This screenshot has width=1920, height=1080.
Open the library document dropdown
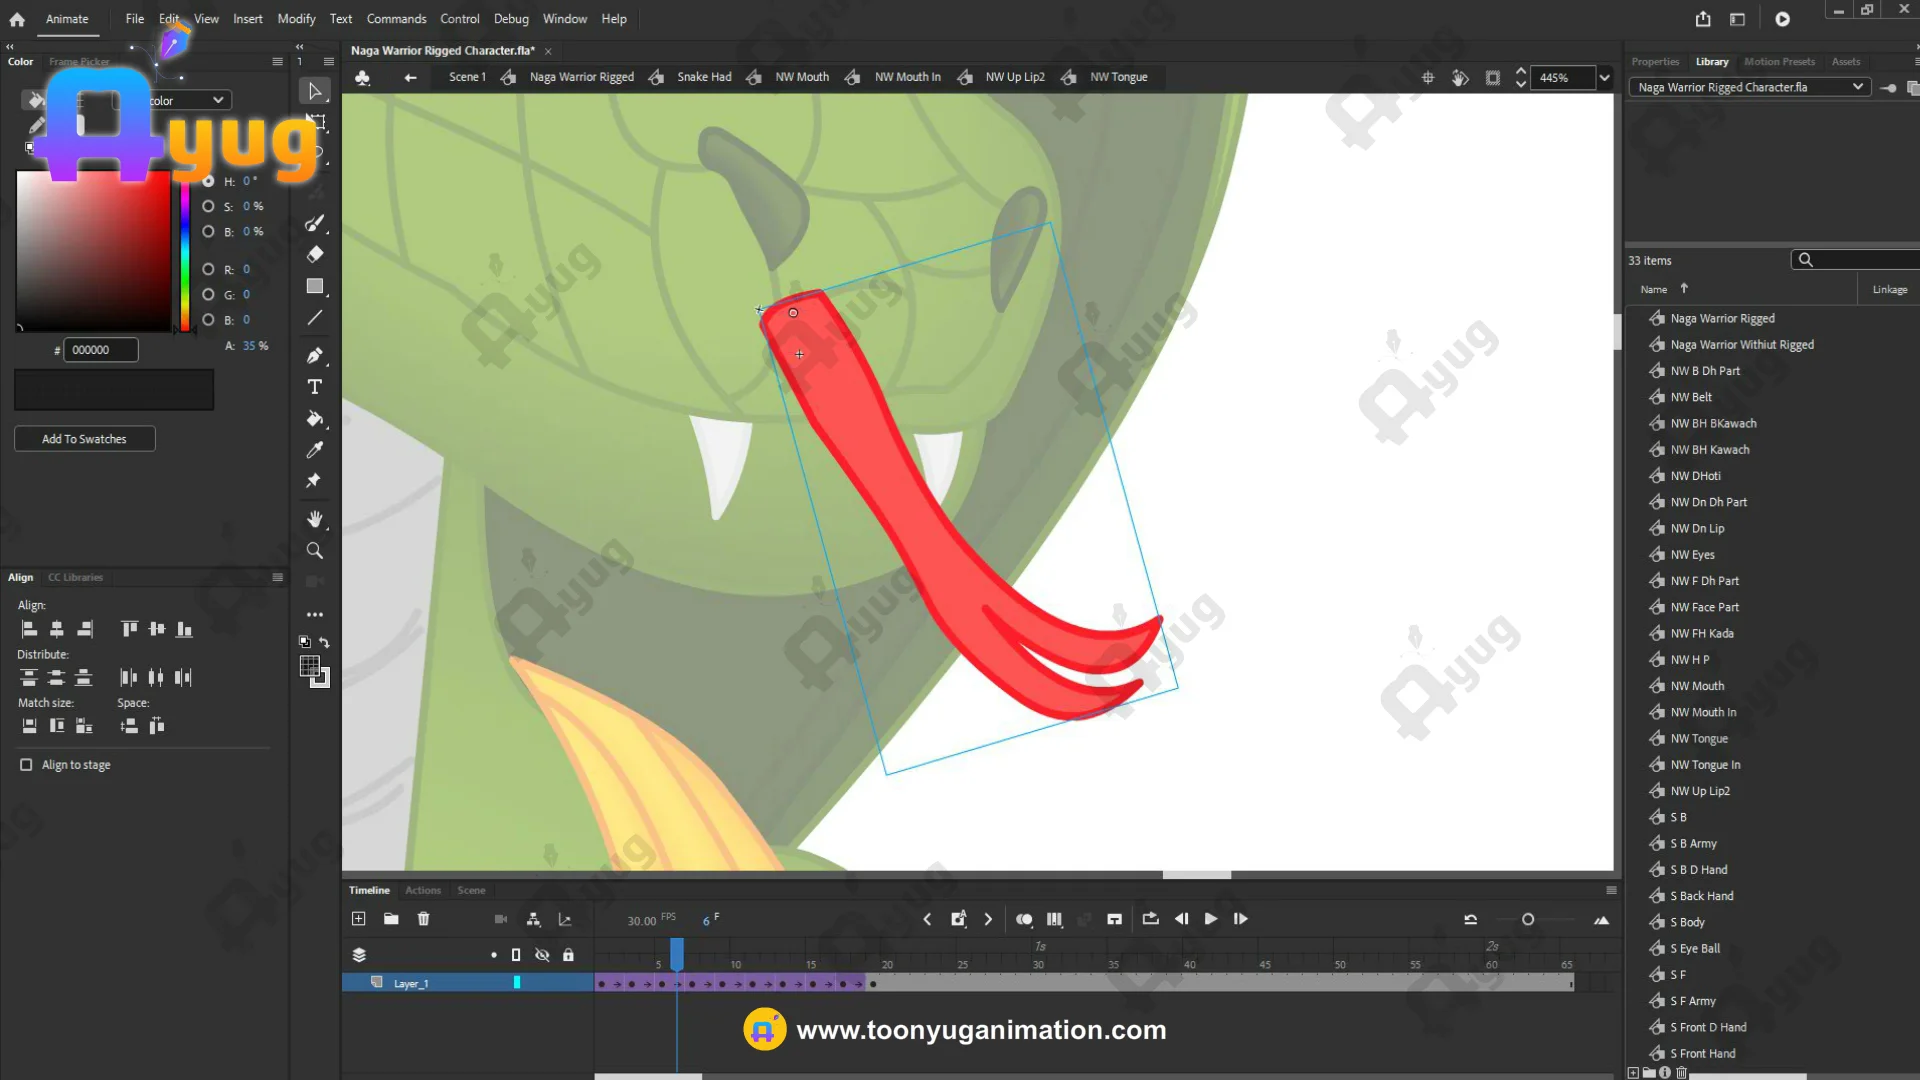(x=1857, y=87)
